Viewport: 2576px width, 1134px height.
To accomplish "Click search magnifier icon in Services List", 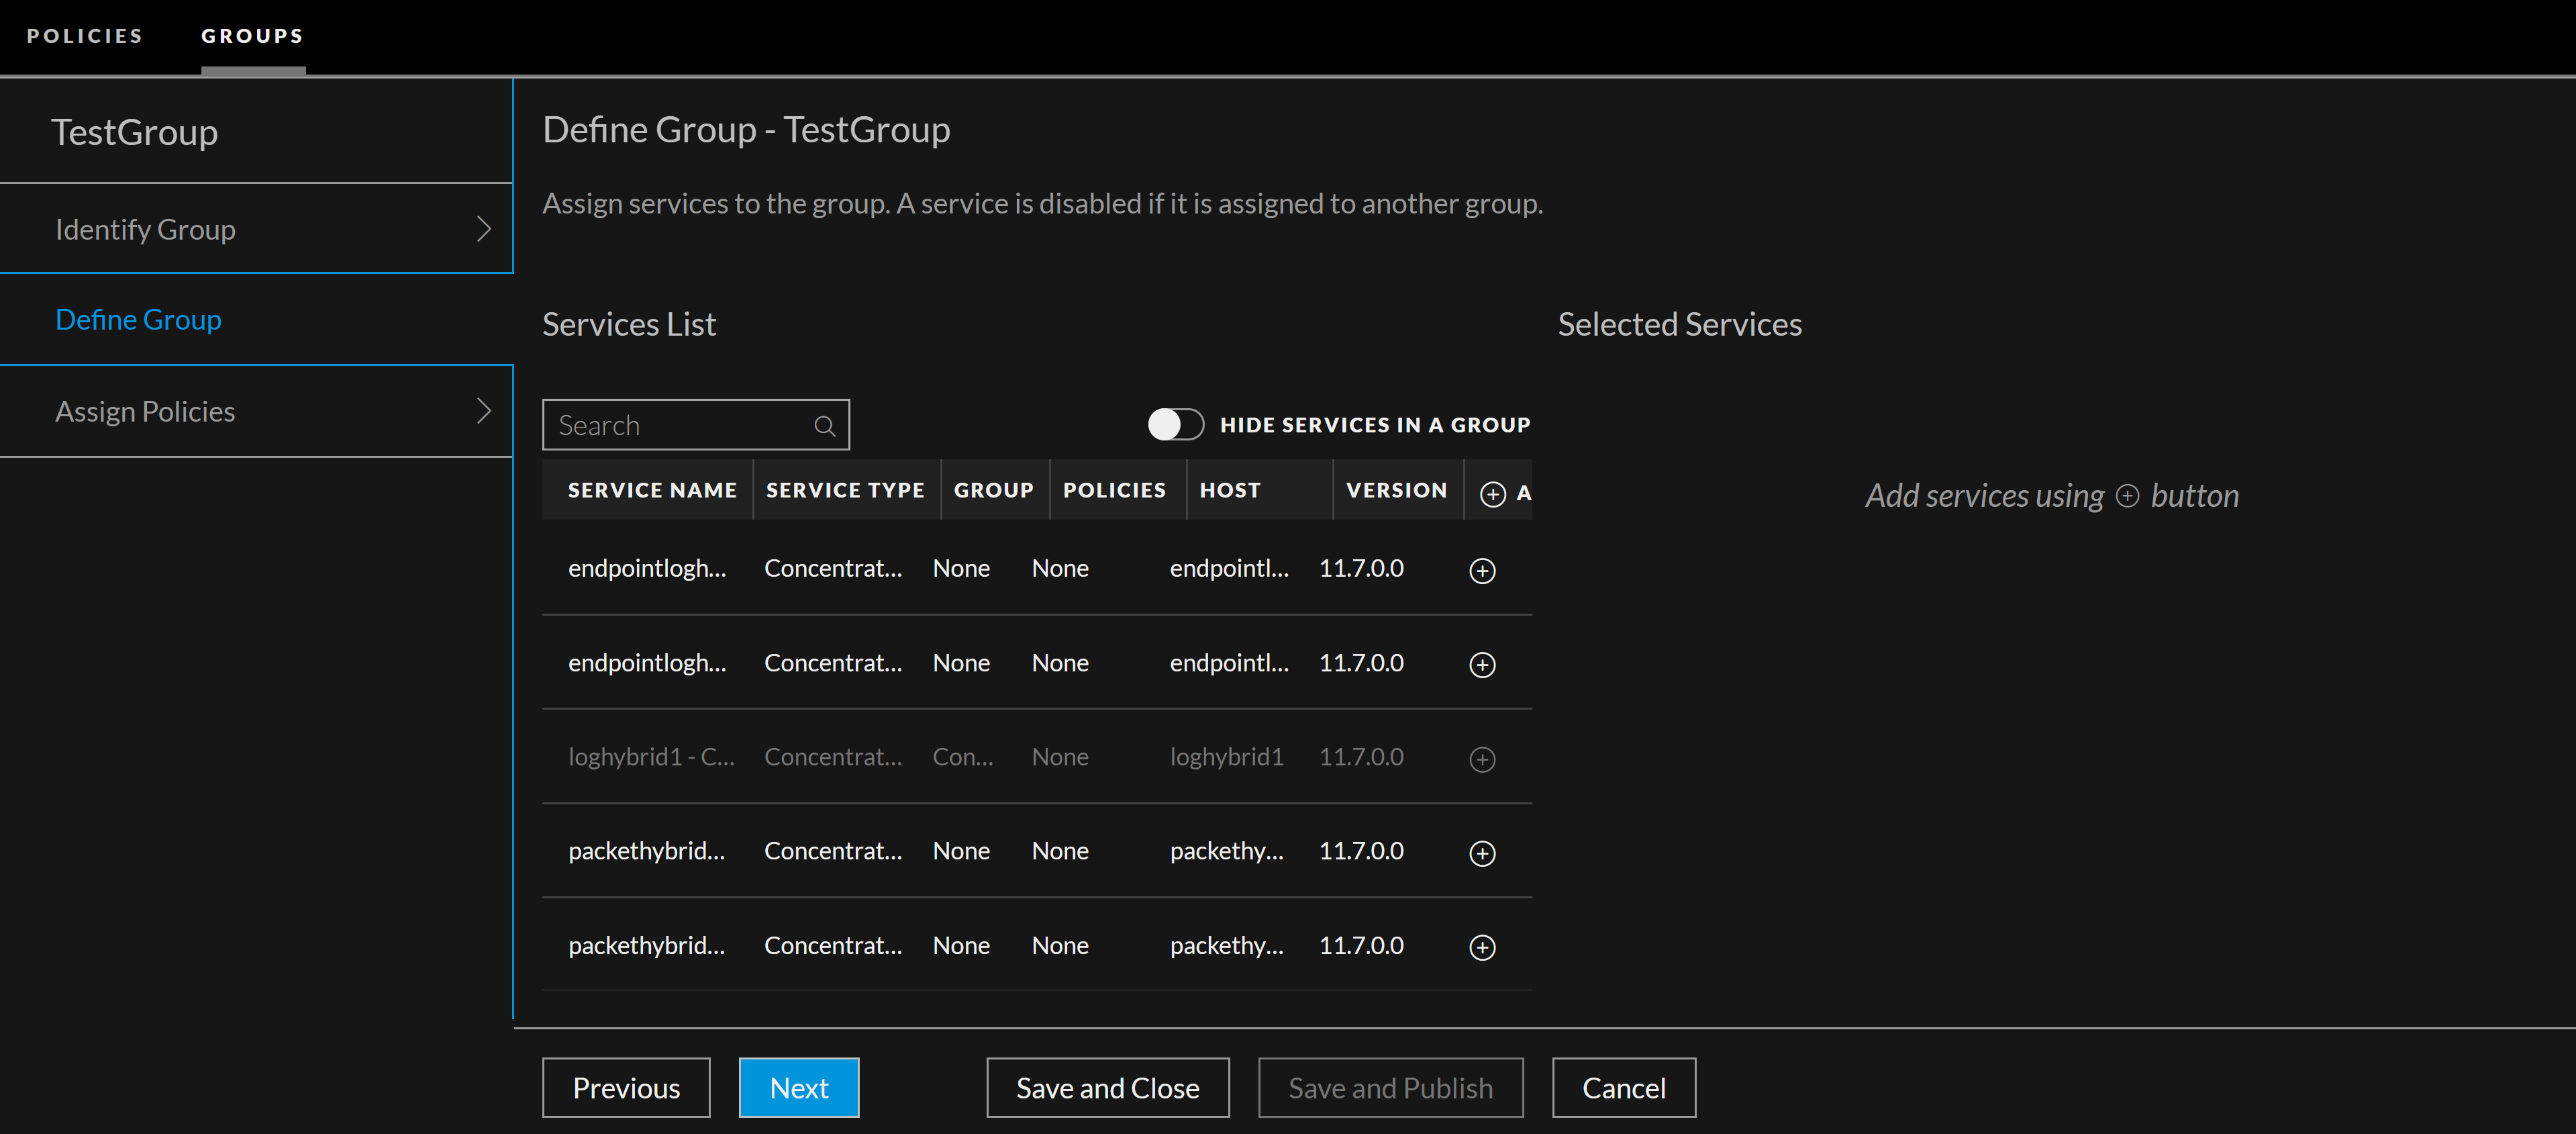I will pyautogui.click(x=824, y=426).
